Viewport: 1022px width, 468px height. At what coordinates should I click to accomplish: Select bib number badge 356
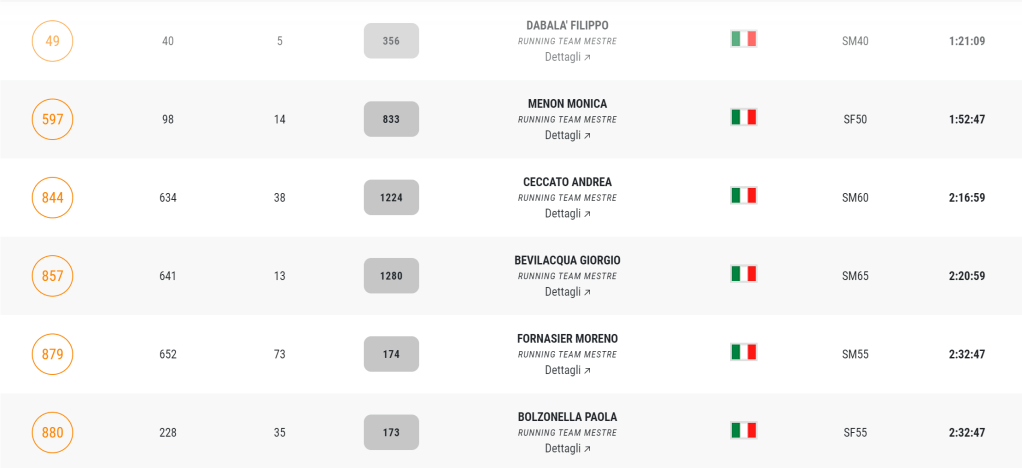(391, 41)
